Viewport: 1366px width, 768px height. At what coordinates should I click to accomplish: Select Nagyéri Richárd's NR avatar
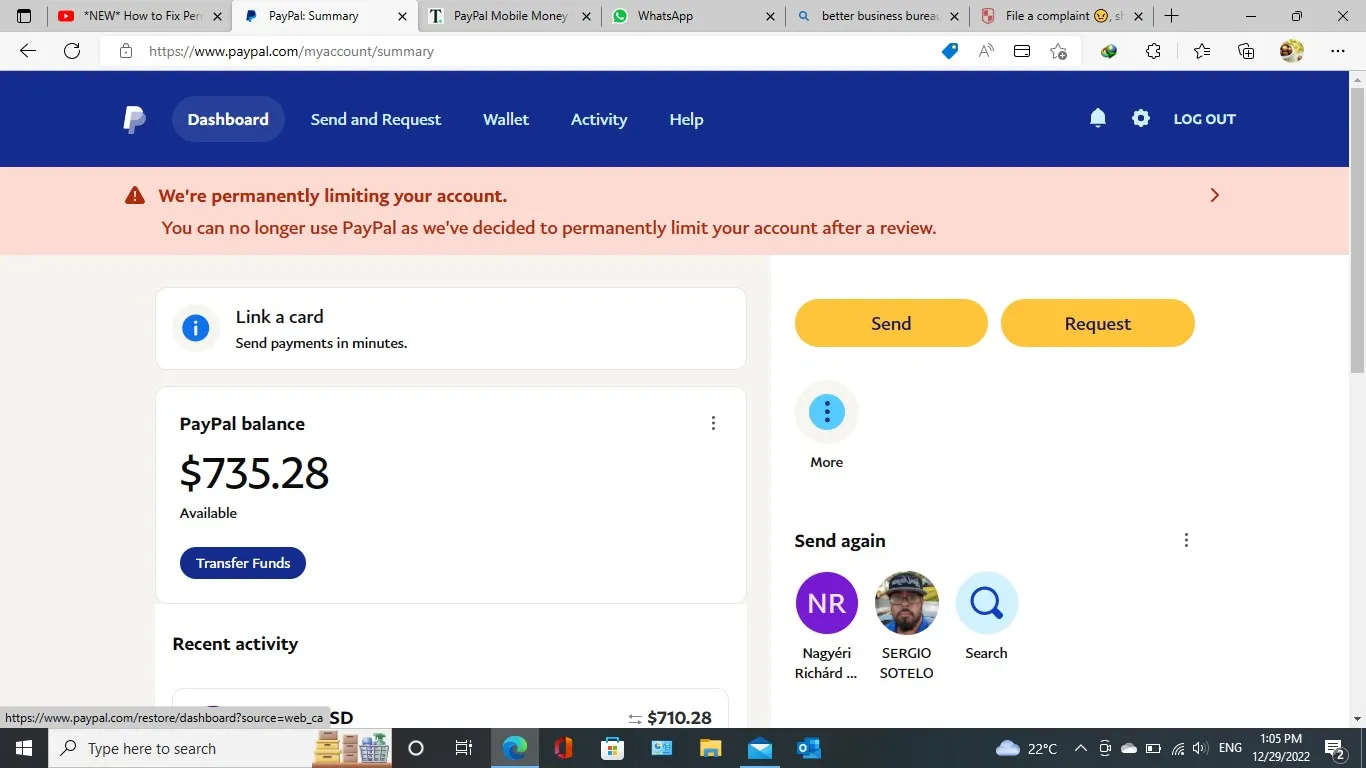click(826, 603)
